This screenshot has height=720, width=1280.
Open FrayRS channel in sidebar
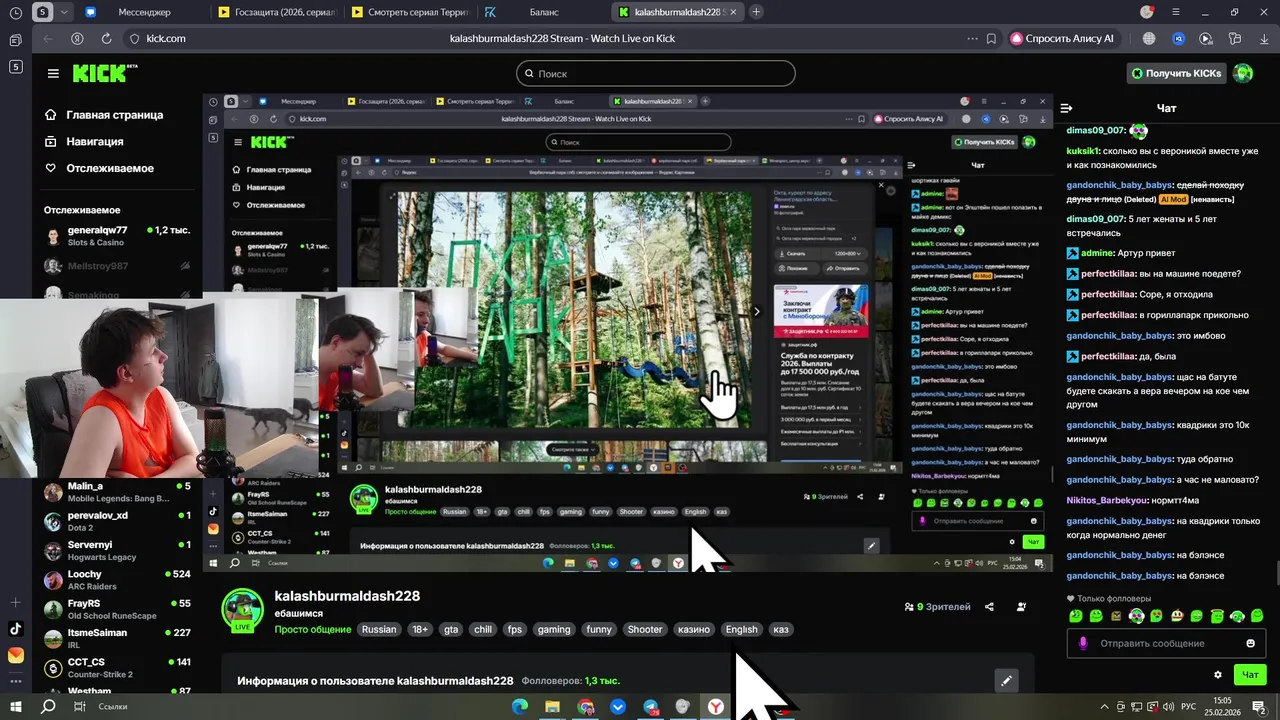pos(118,609)
